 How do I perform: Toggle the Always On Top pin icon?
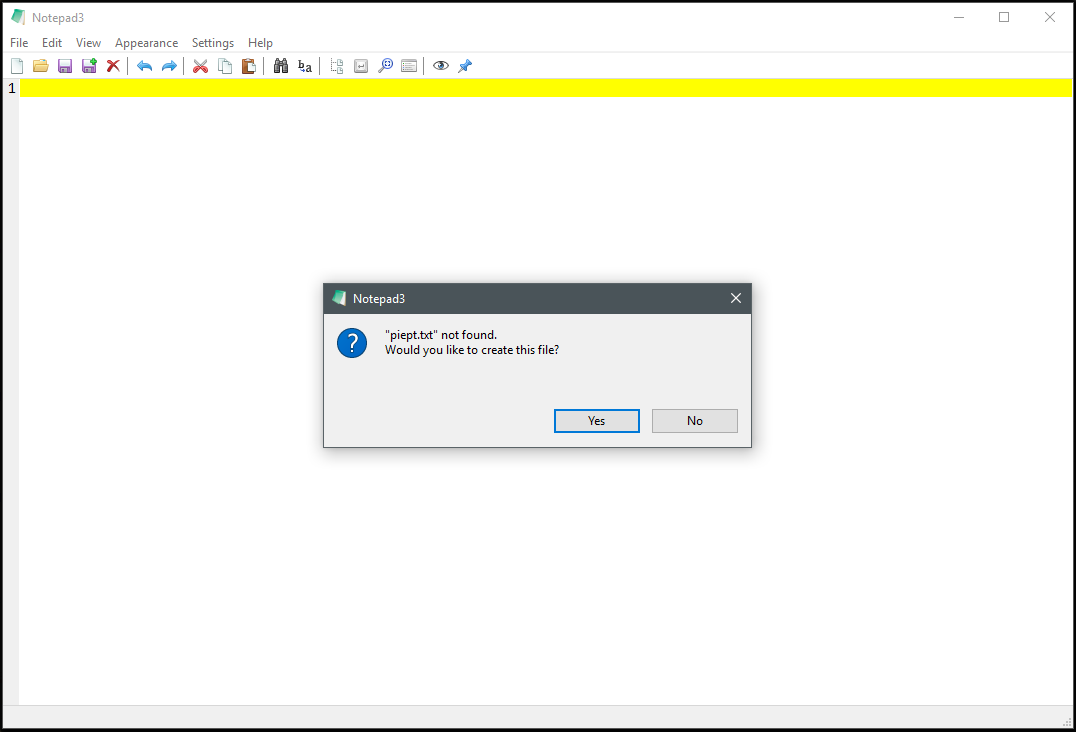pyautogui.click(x=465, y=66)
